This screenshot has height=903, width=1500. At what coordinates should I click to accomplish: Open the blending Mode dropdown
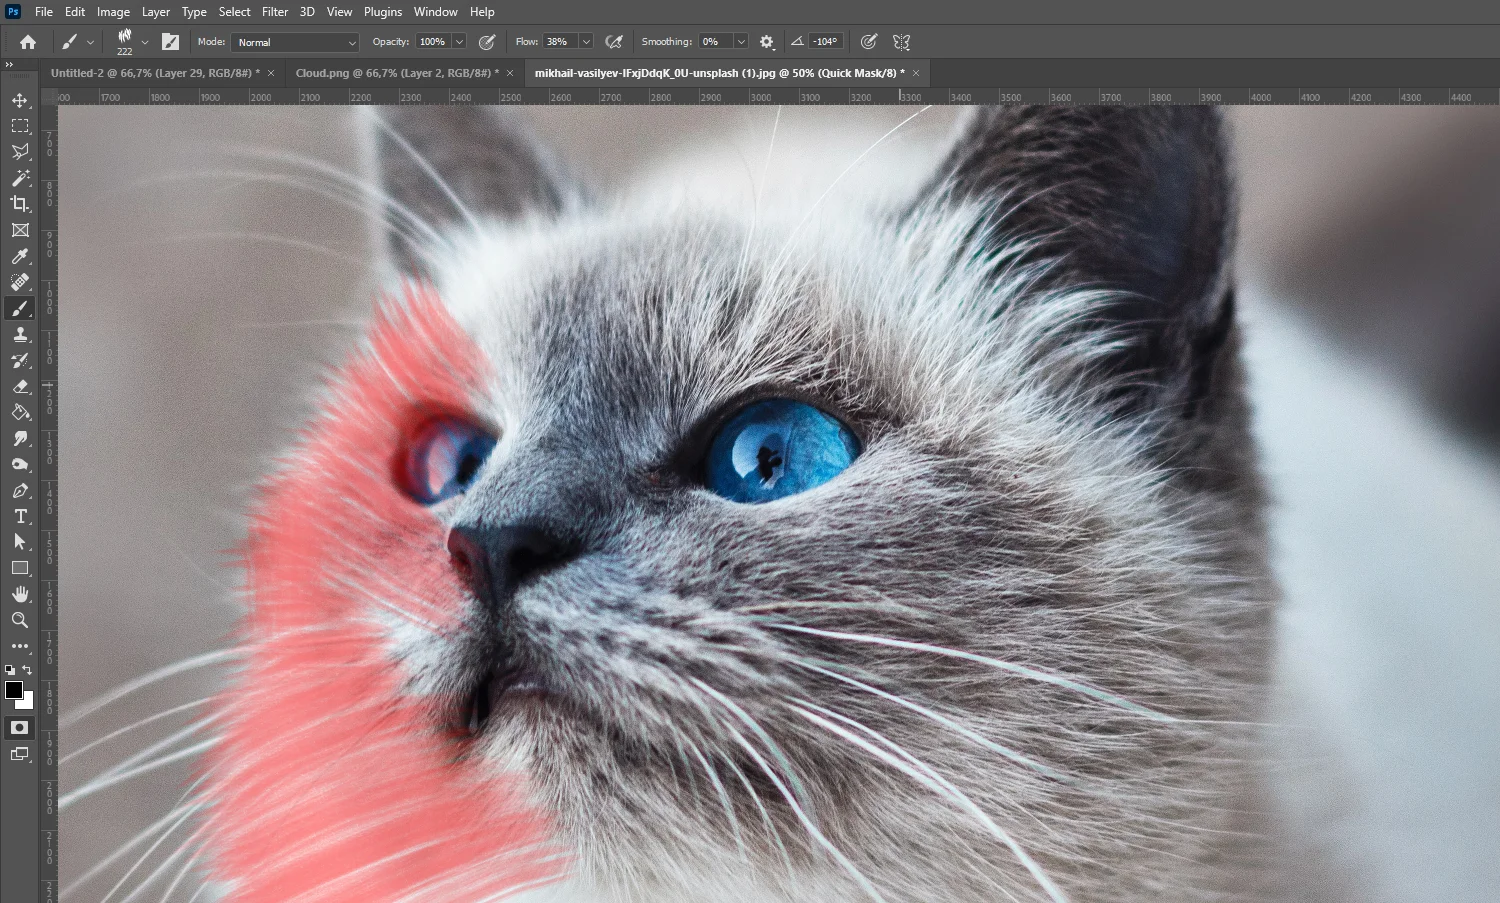point(296,42)
